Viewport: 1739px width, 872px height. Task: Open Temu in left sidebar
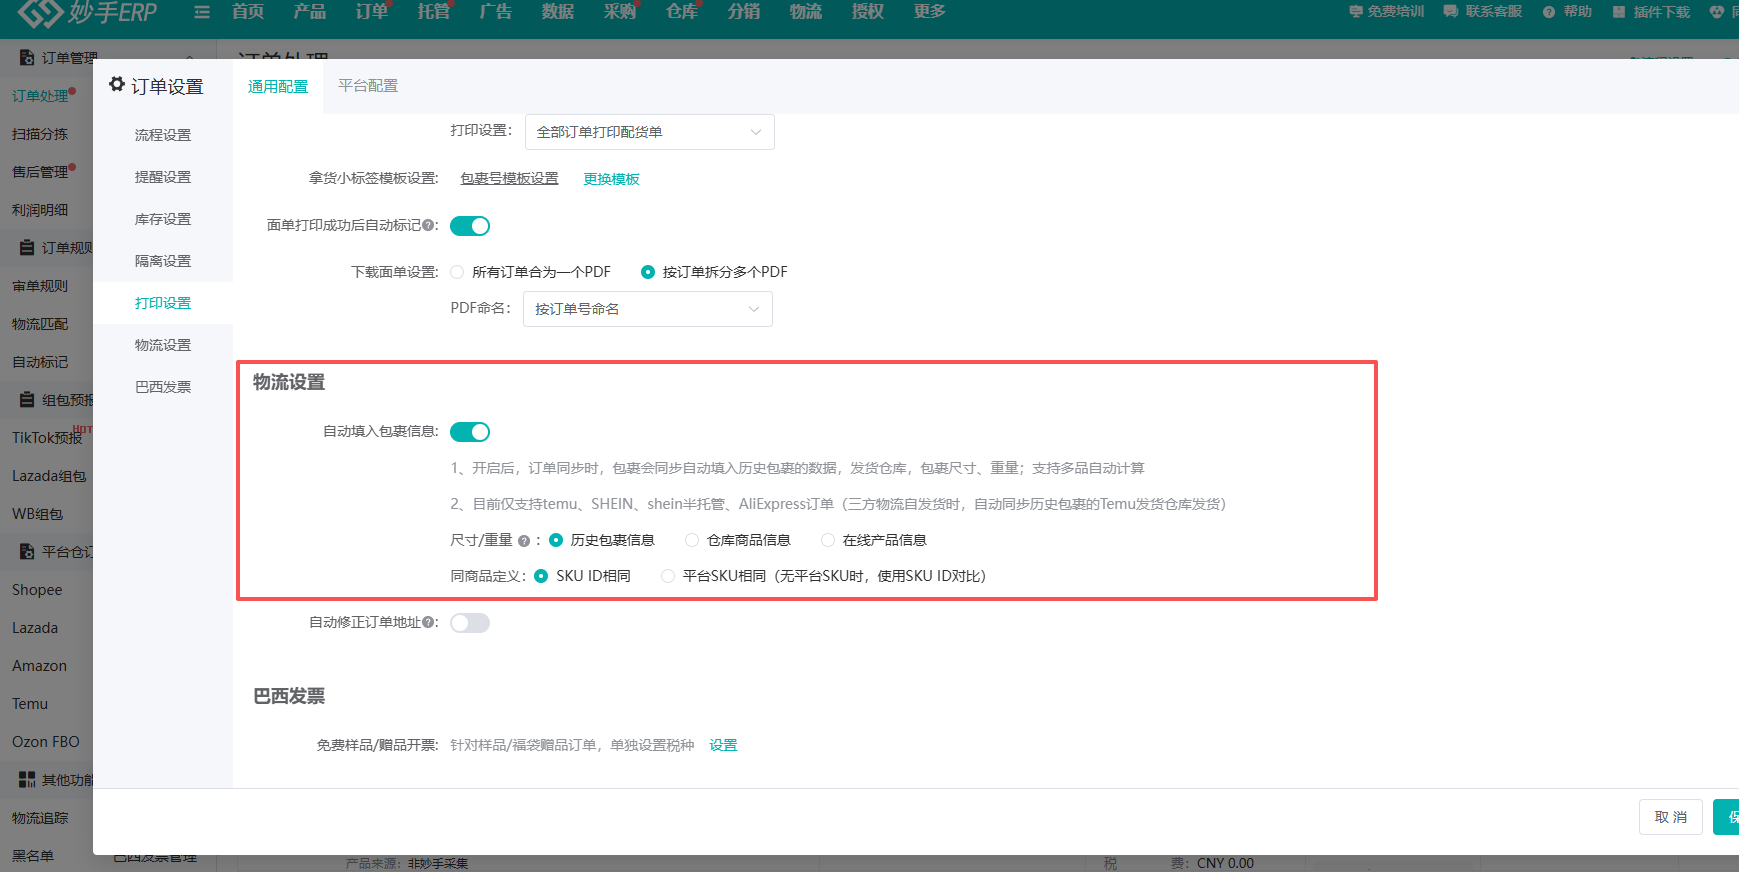[x=30, y=704]
